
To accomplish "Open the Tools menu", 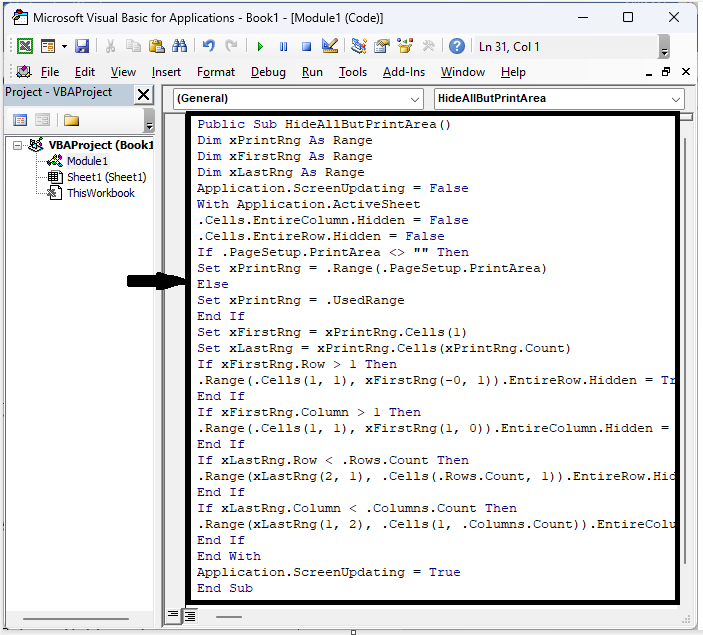I will tap(352, 72).
